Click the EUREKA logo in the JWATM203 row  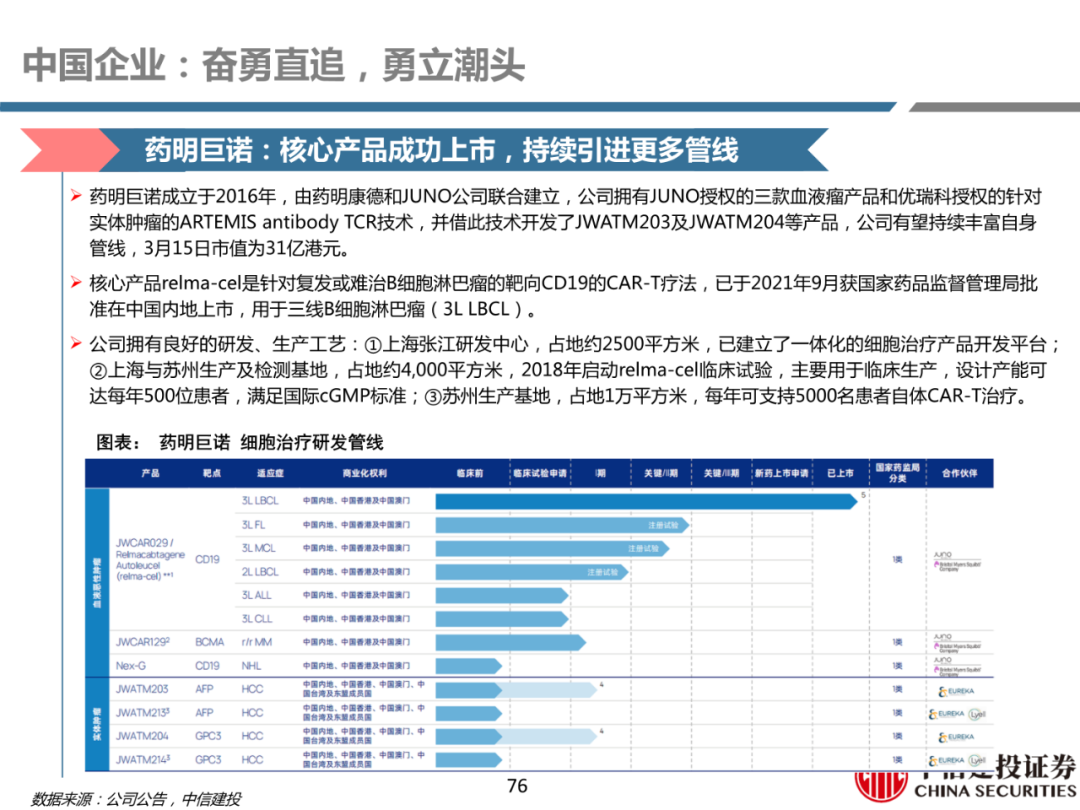(x=957, y=691)
